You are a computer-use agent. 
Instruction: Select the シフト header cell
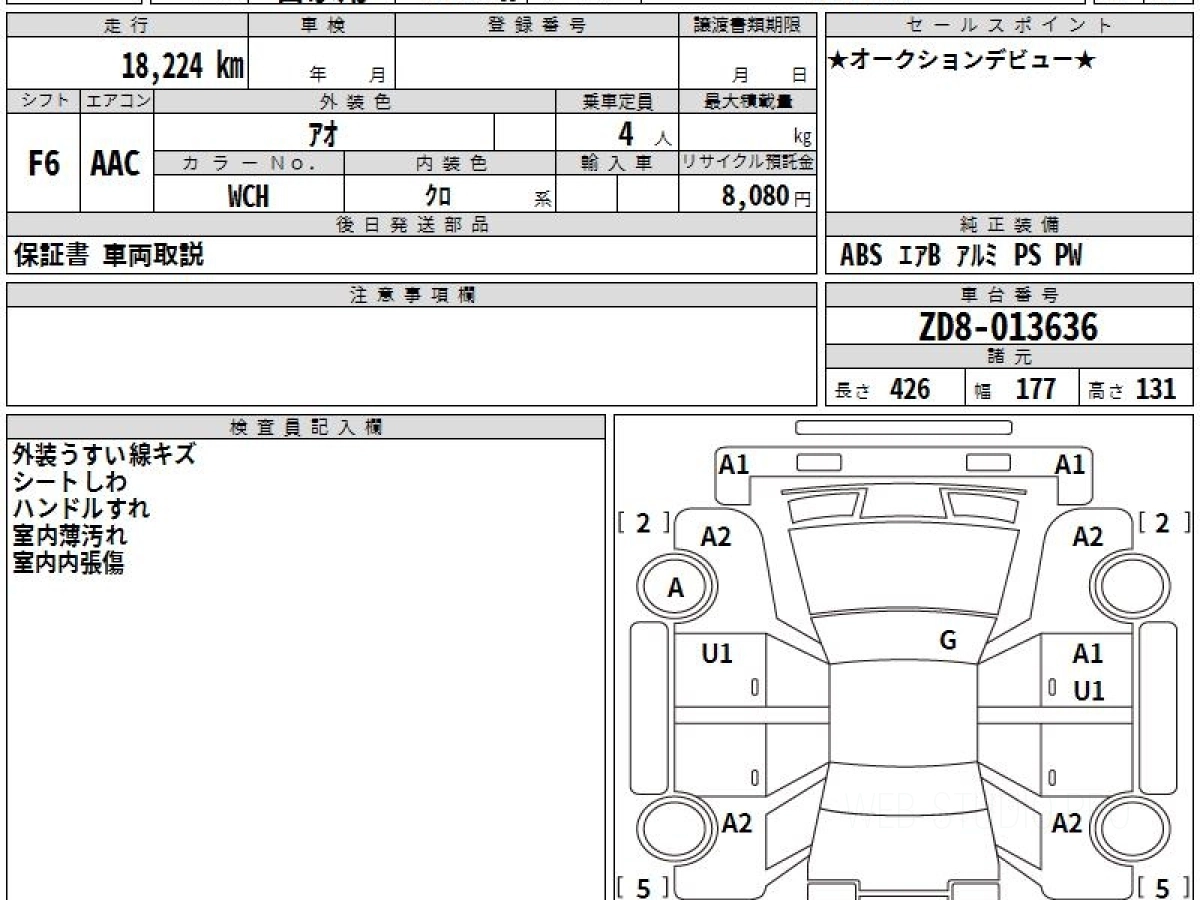coord(43,101)
